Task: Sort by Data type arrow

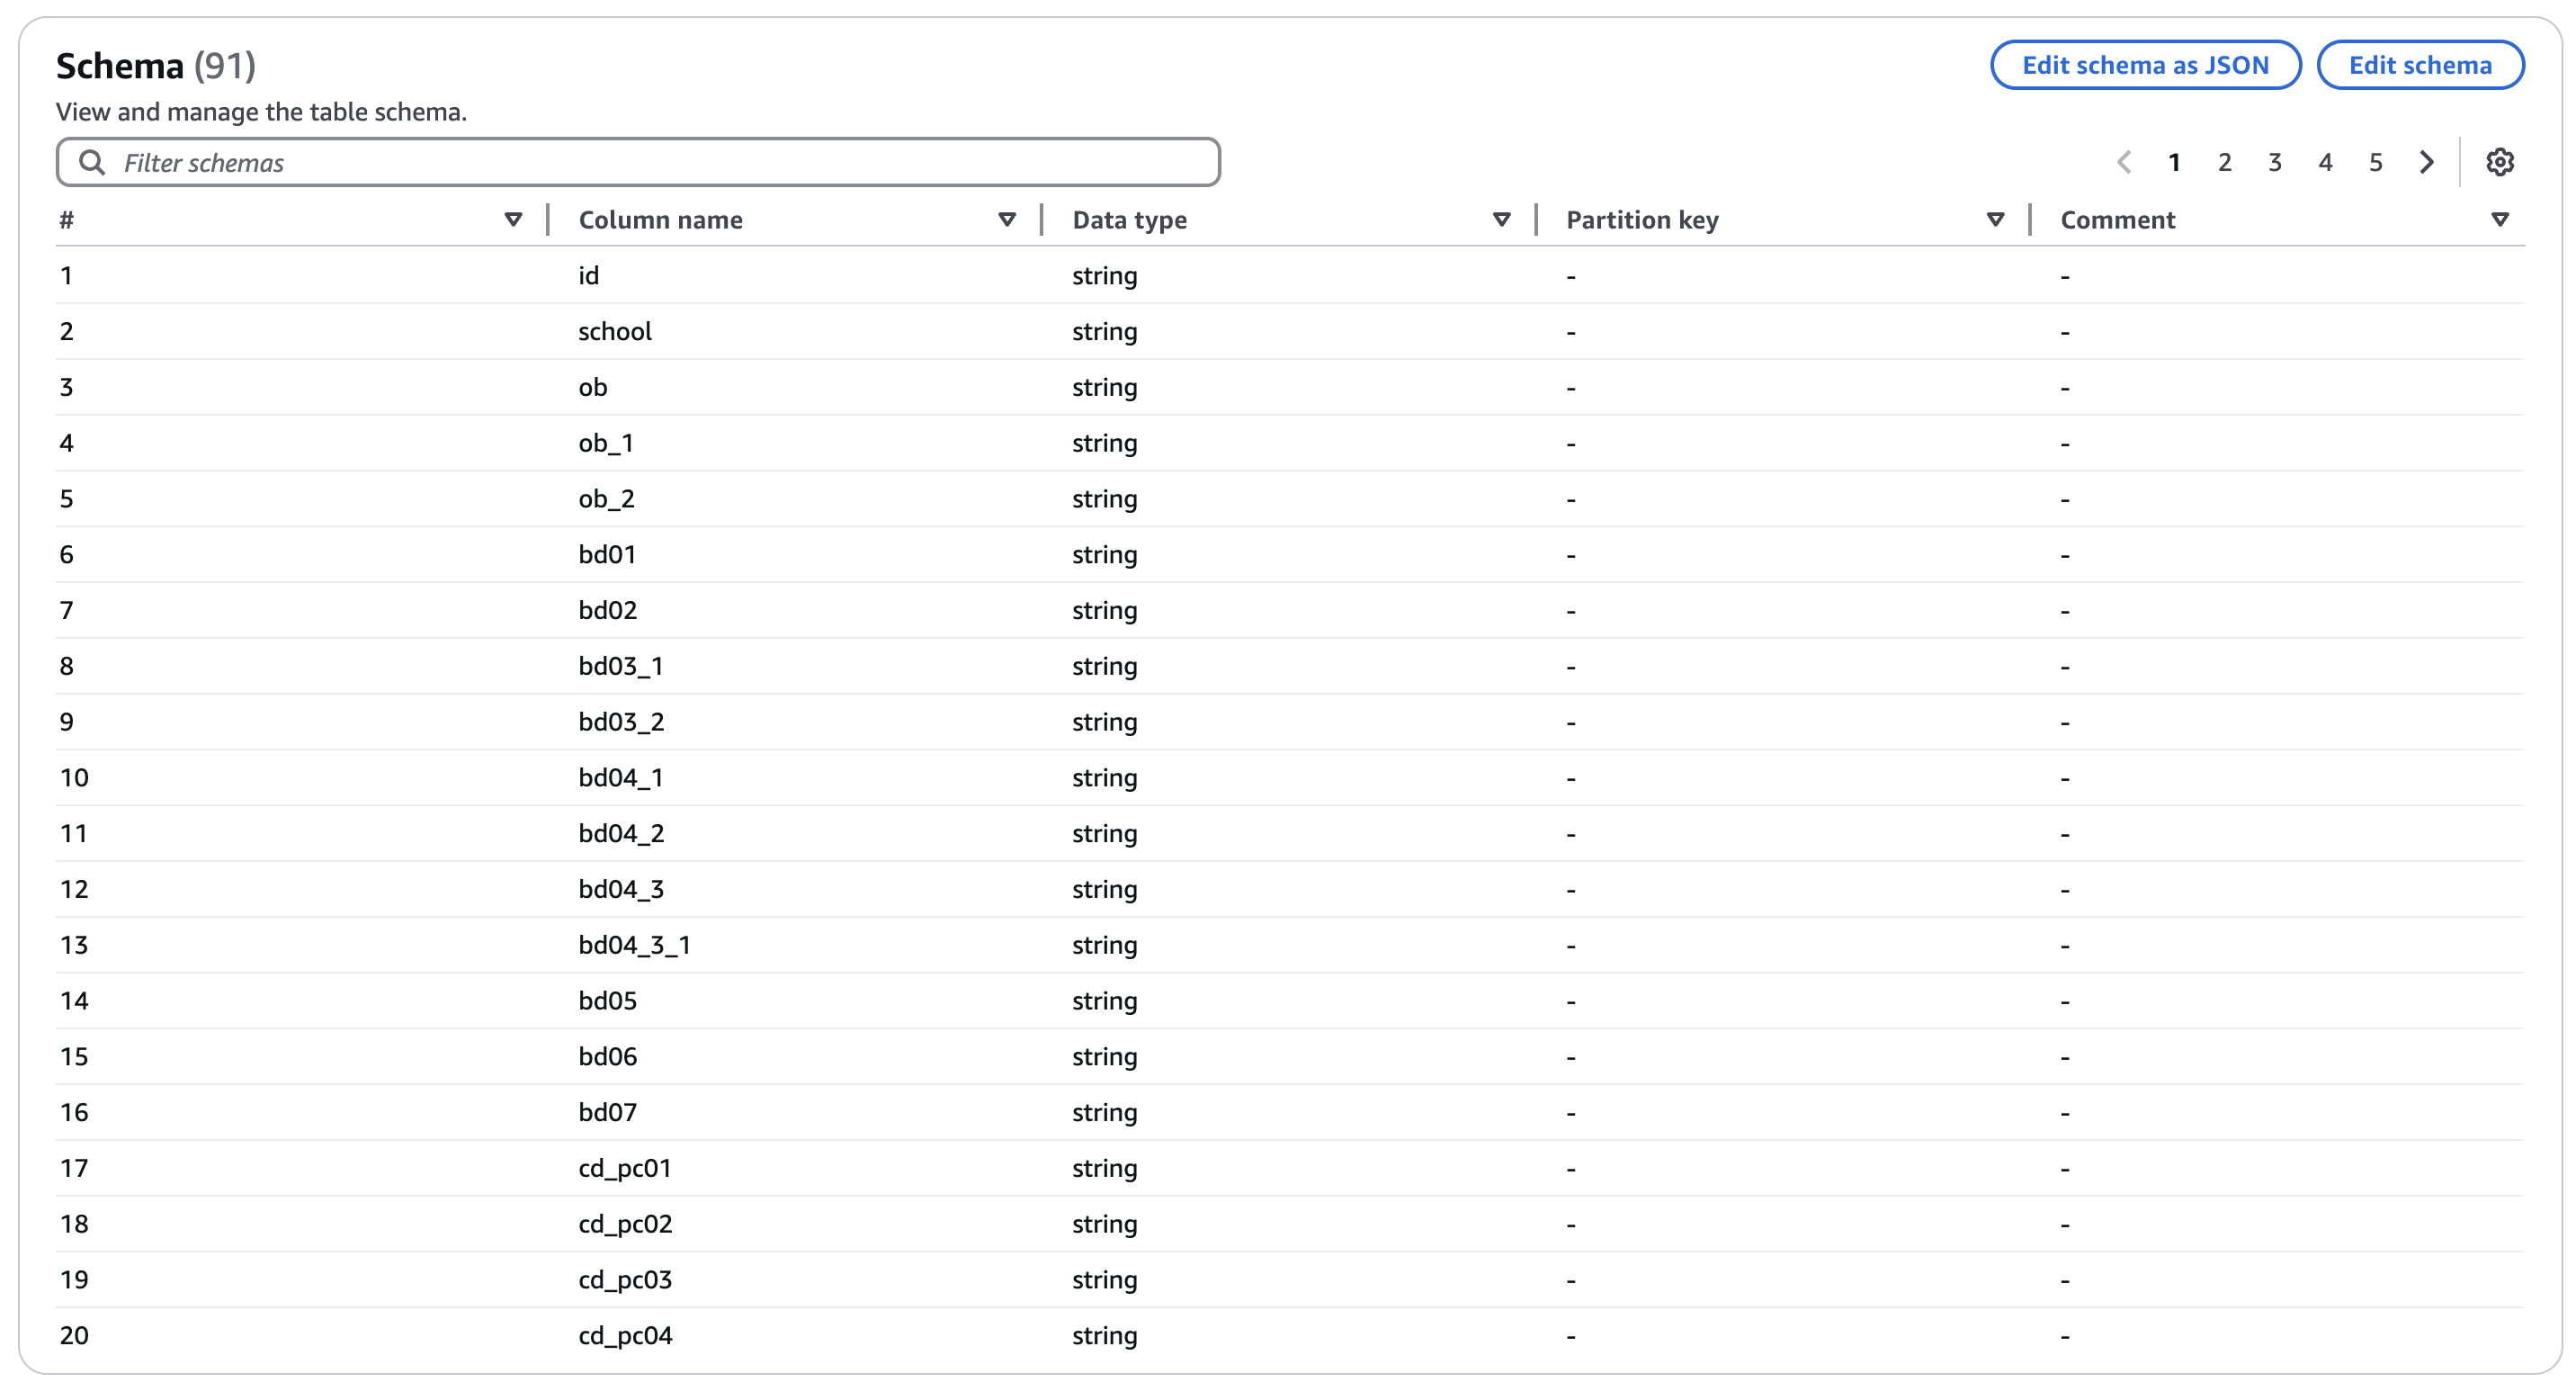Action: (x=1501, y=220)
